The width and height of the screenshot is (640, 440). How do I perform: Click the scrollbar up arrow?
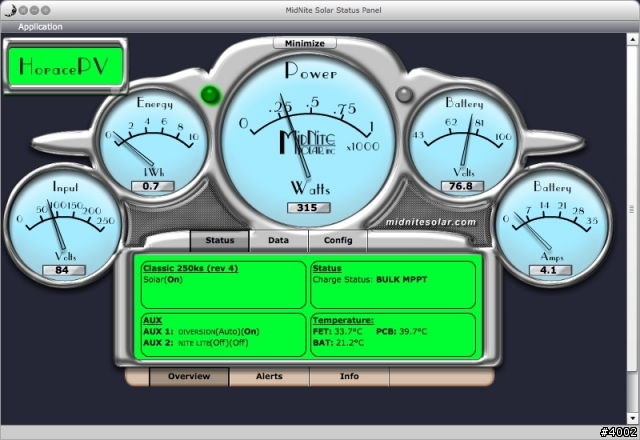click(x=633, y=39)
